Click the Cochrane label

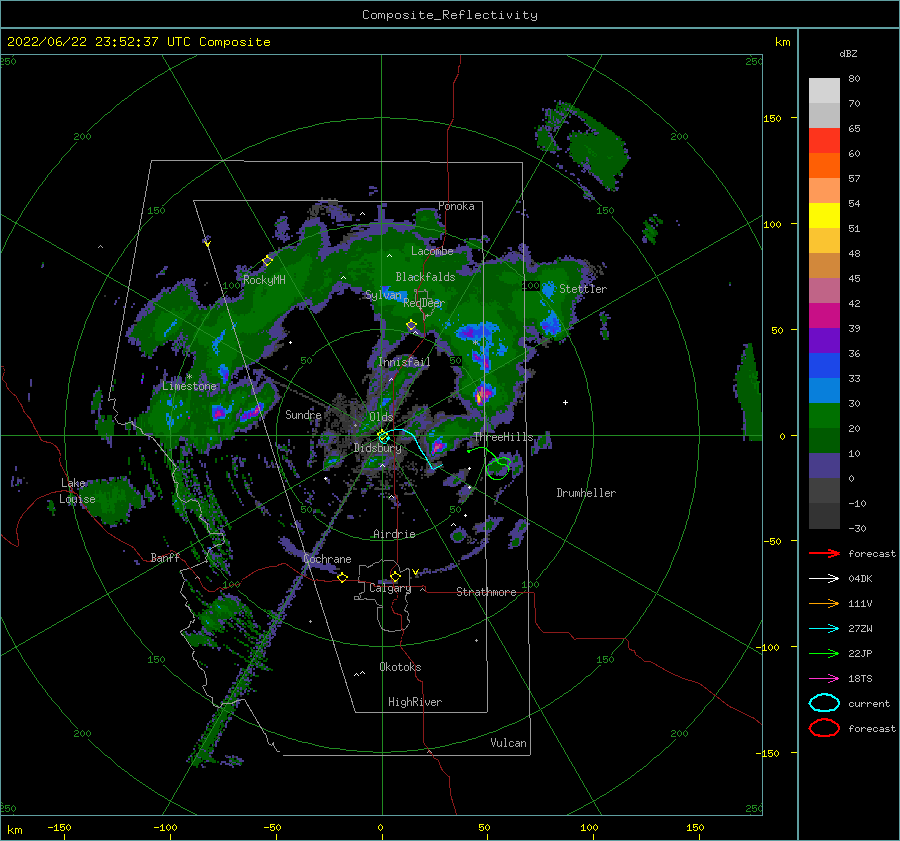point(327,559)
